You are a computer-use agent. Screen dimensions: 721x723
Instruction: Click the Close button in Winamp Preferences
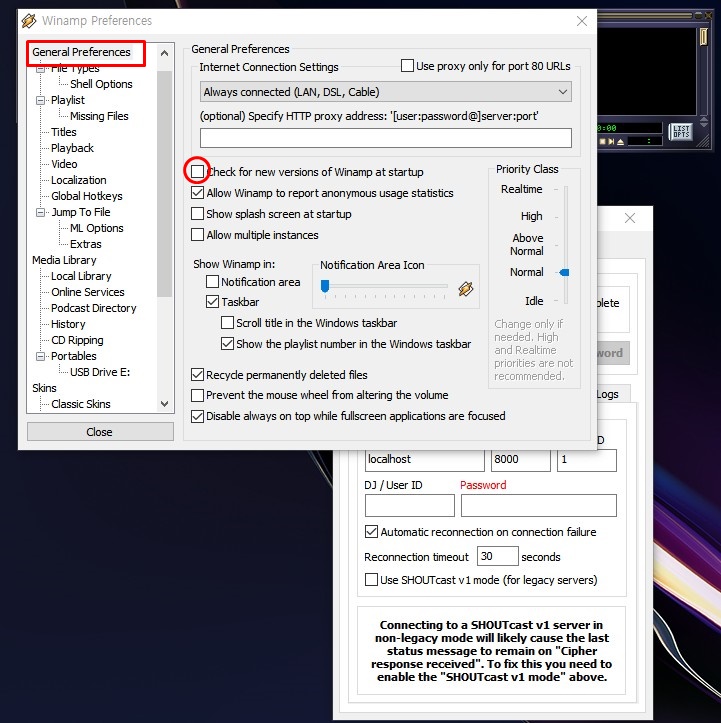(x=100, y=432)
